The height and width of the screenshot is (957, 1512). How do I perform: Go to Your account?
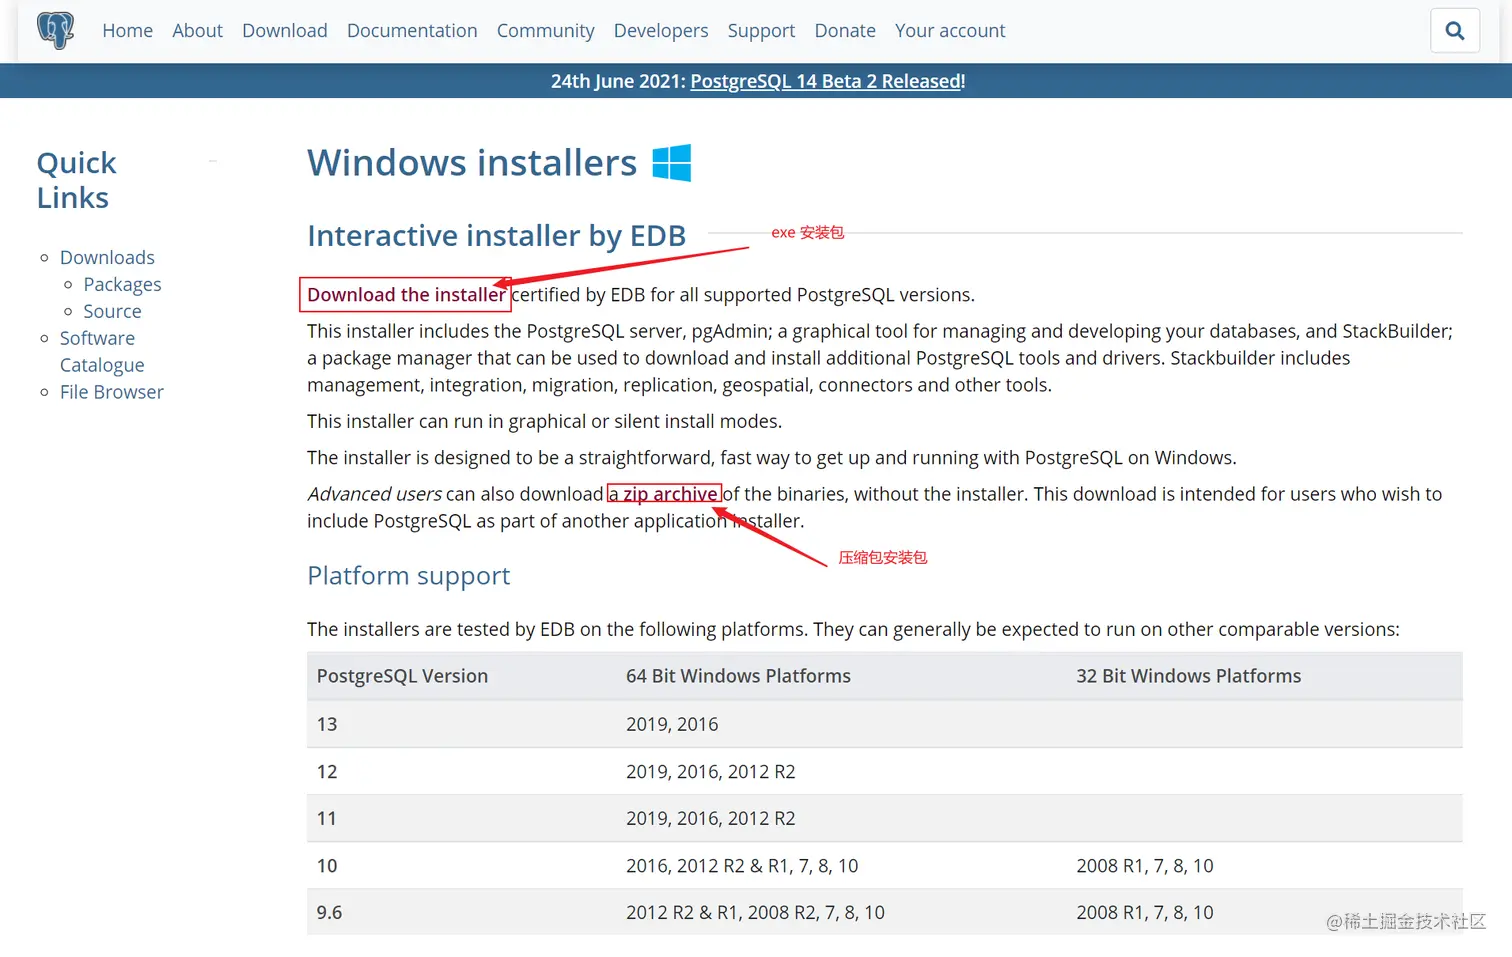point(950,31)
